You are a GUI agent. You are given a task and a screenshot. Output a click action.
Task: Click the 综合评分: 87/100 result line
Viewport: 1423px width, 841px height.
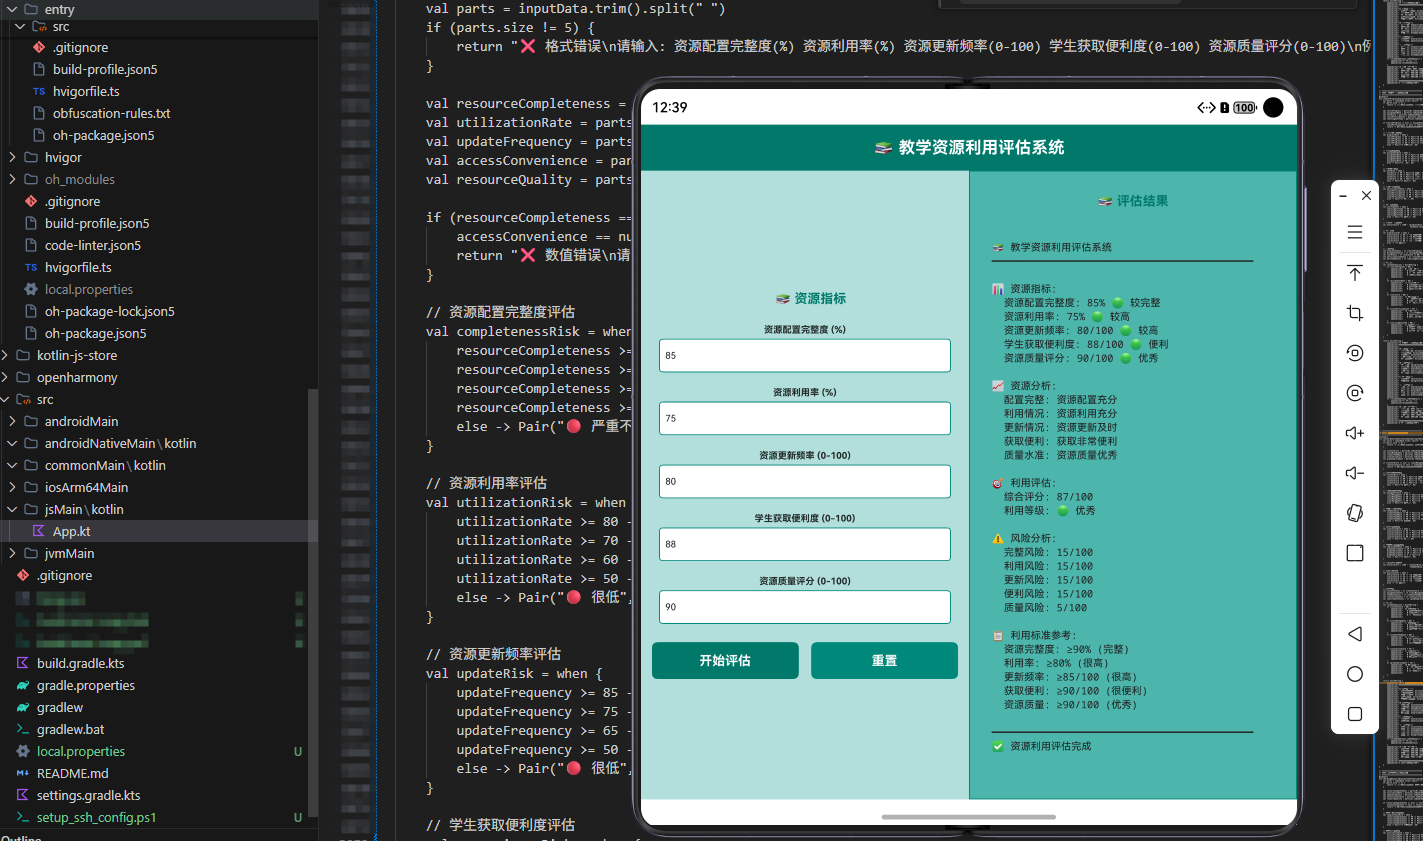pyautogui.click(x=1048, y=496)
